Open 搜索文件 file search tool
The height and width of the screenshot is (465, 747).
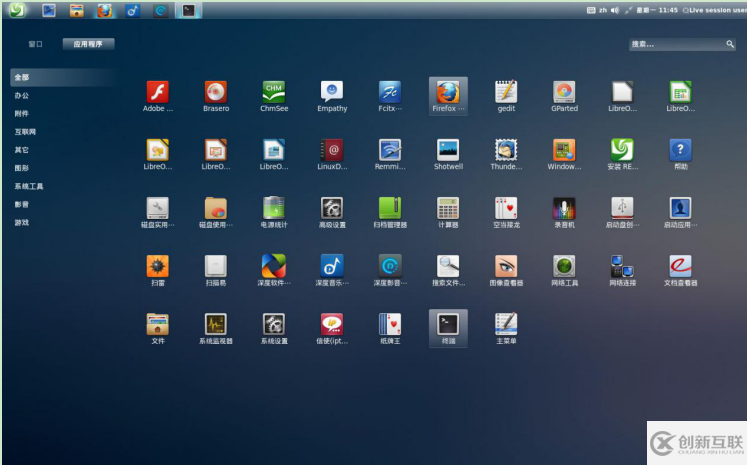[x=448, y=266]
